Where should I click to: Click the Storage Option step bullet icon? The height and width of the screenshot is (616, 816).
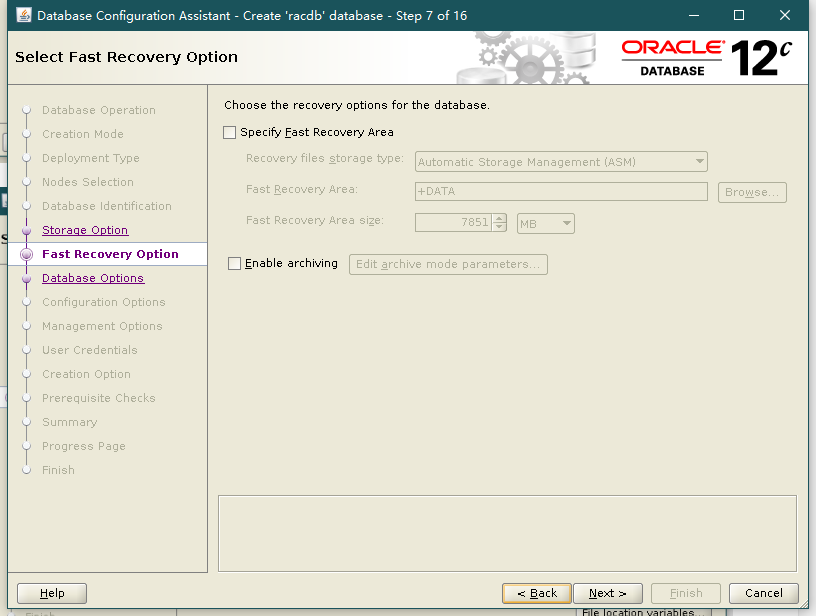tap(27, 230)
